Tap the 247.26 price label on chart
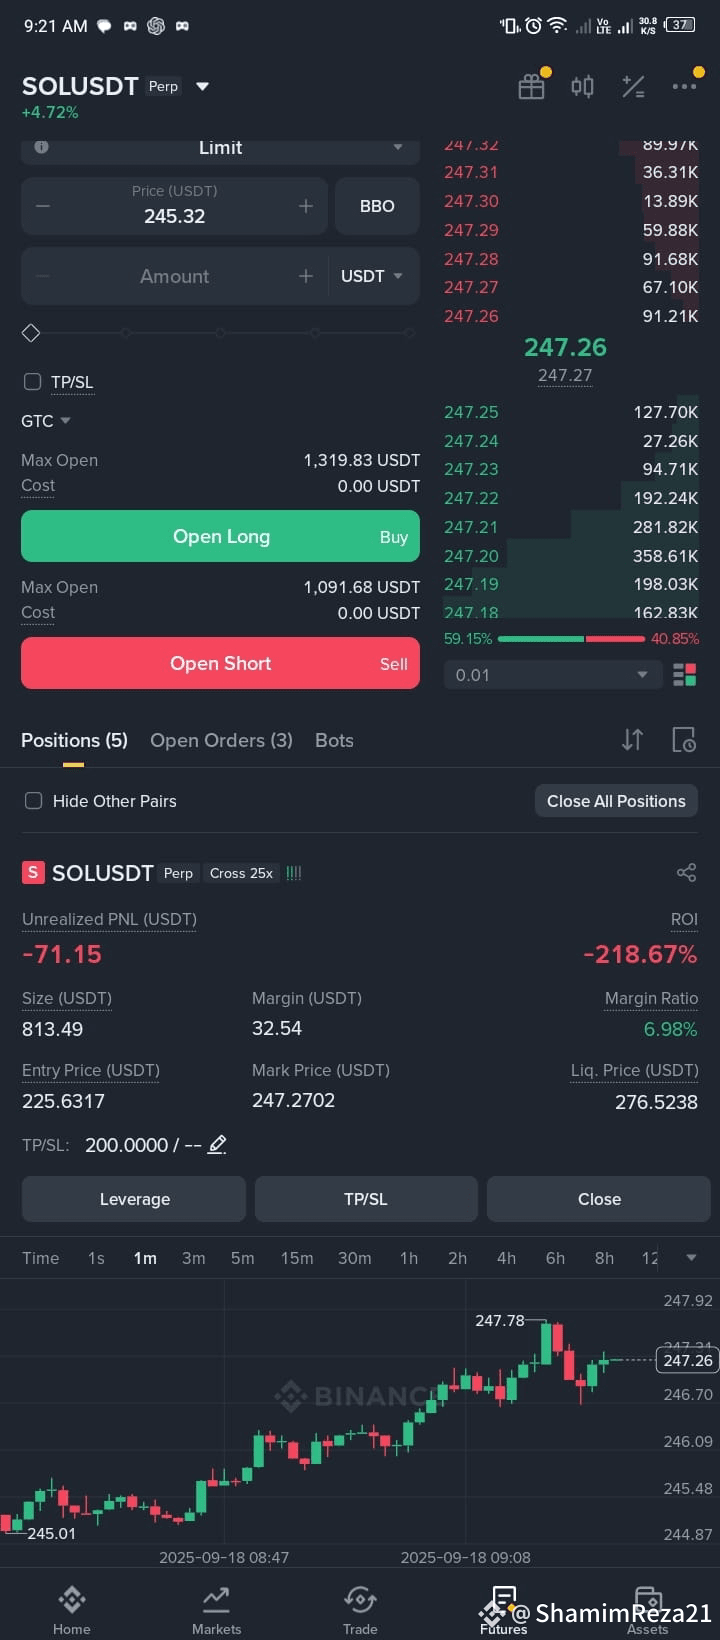Viewport: 720px width, 1640px height. tap(687, 1360)
